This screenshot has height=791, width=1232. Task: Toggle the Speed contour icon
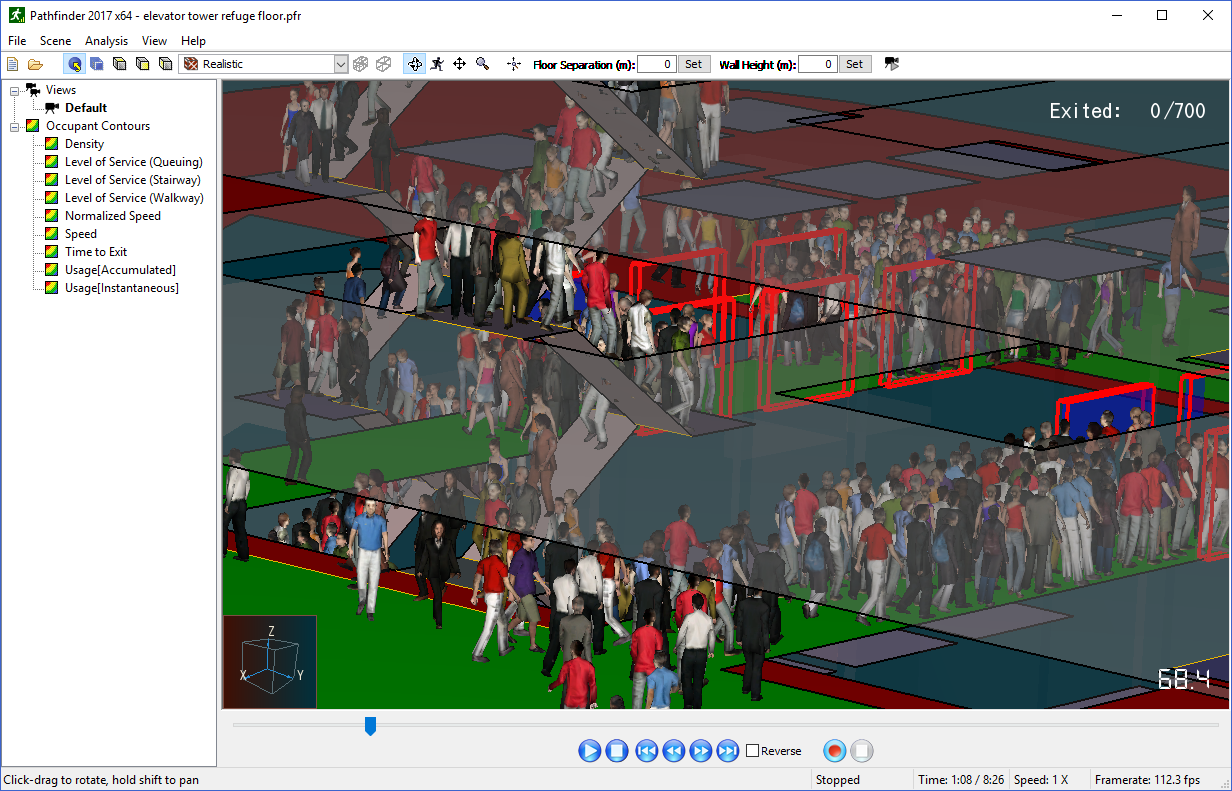[54, 234]
